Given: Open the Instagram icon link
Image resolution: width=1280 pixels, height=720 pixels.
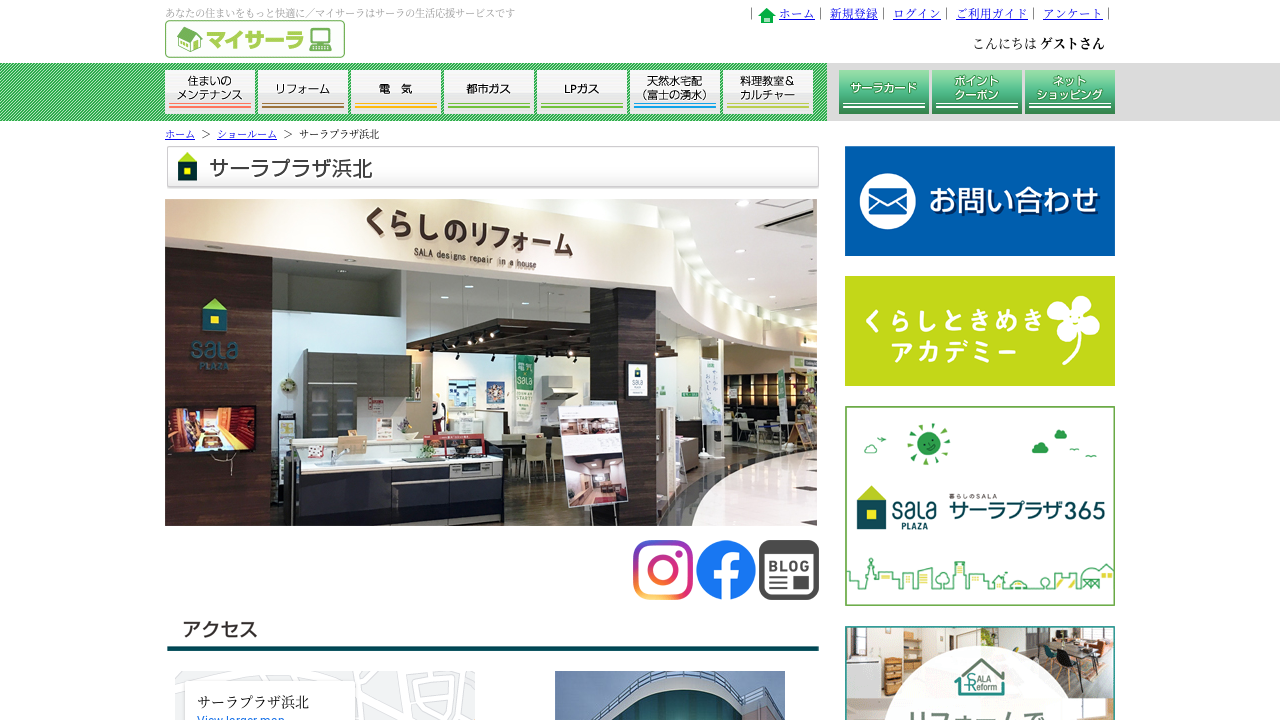Looking at the screenshot, I should click(662, 570).
